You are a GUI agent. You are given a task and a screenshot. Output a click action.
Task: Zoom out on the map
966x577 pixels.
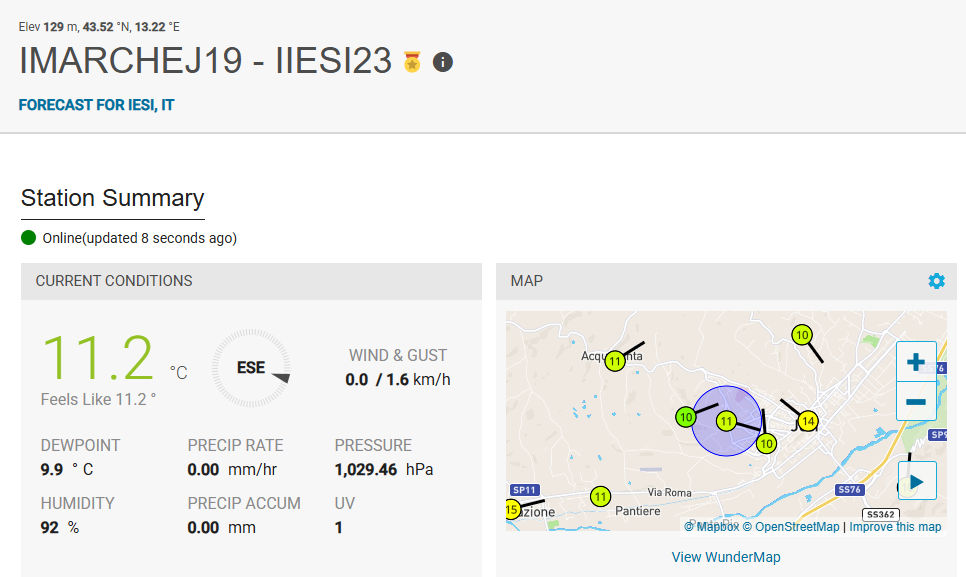[x=915, y=402]
